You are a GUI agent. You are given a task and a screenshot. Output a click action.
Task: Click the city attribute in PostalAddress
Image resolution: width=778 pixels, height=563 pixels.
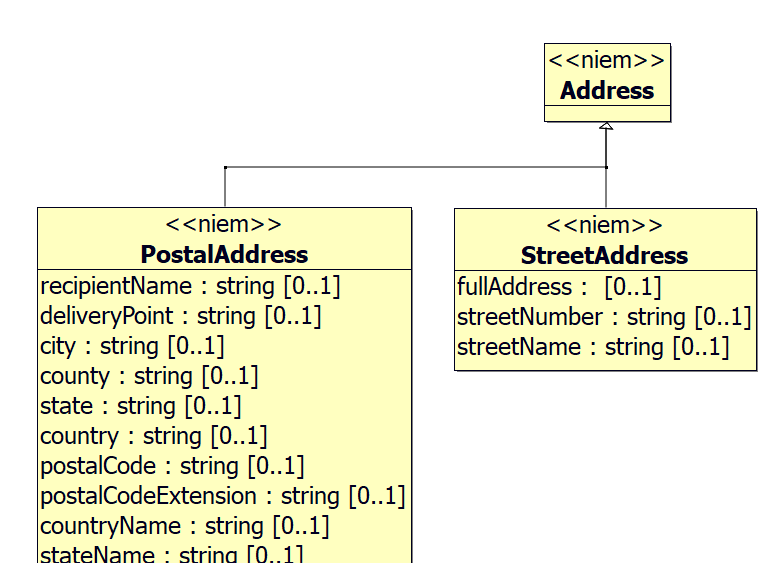[x=132, y=347]
